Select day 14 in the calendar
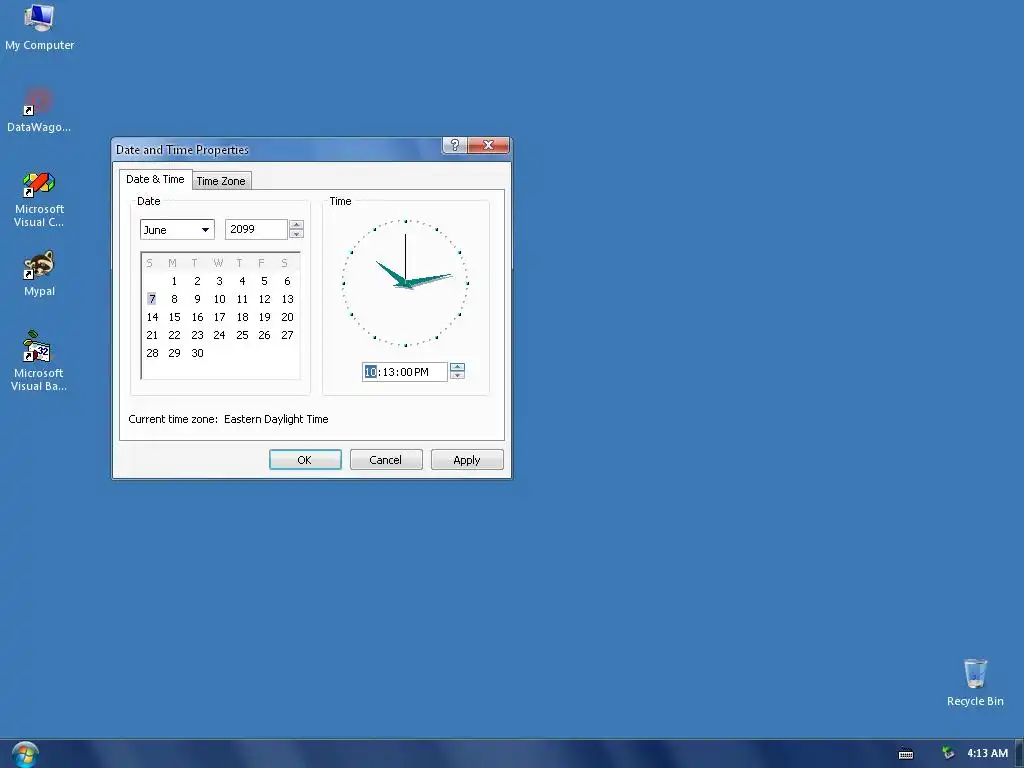This screenshot has width=1024, height=768. coord(152,317)
